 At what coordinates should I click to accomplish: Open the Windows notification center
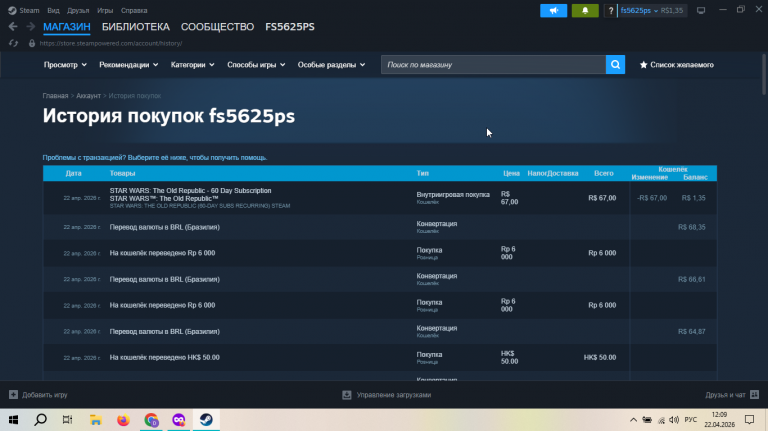coord(749,420)
